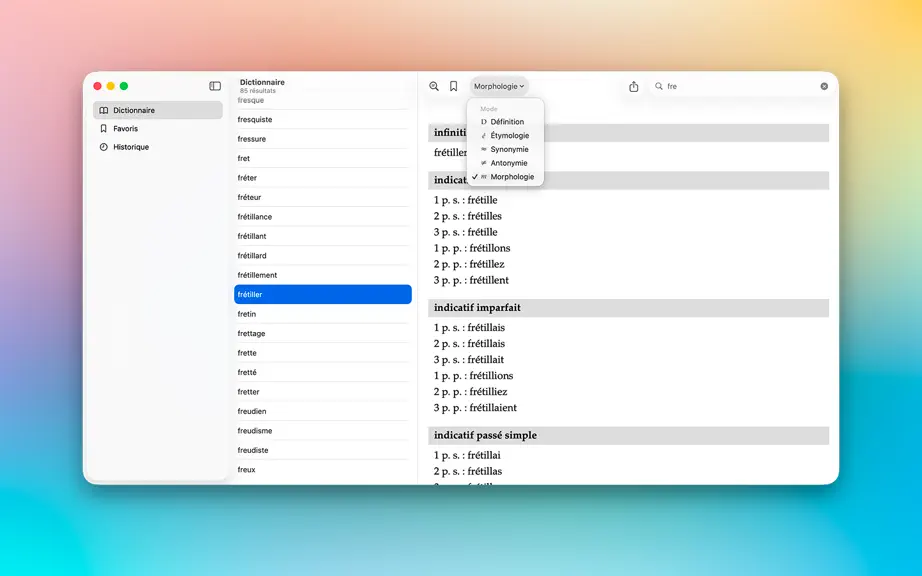Image resolution: width=922 pixels, height=576 pixels.
Task: Select the word 'fretter' in the list
Action: pos(323,391)
